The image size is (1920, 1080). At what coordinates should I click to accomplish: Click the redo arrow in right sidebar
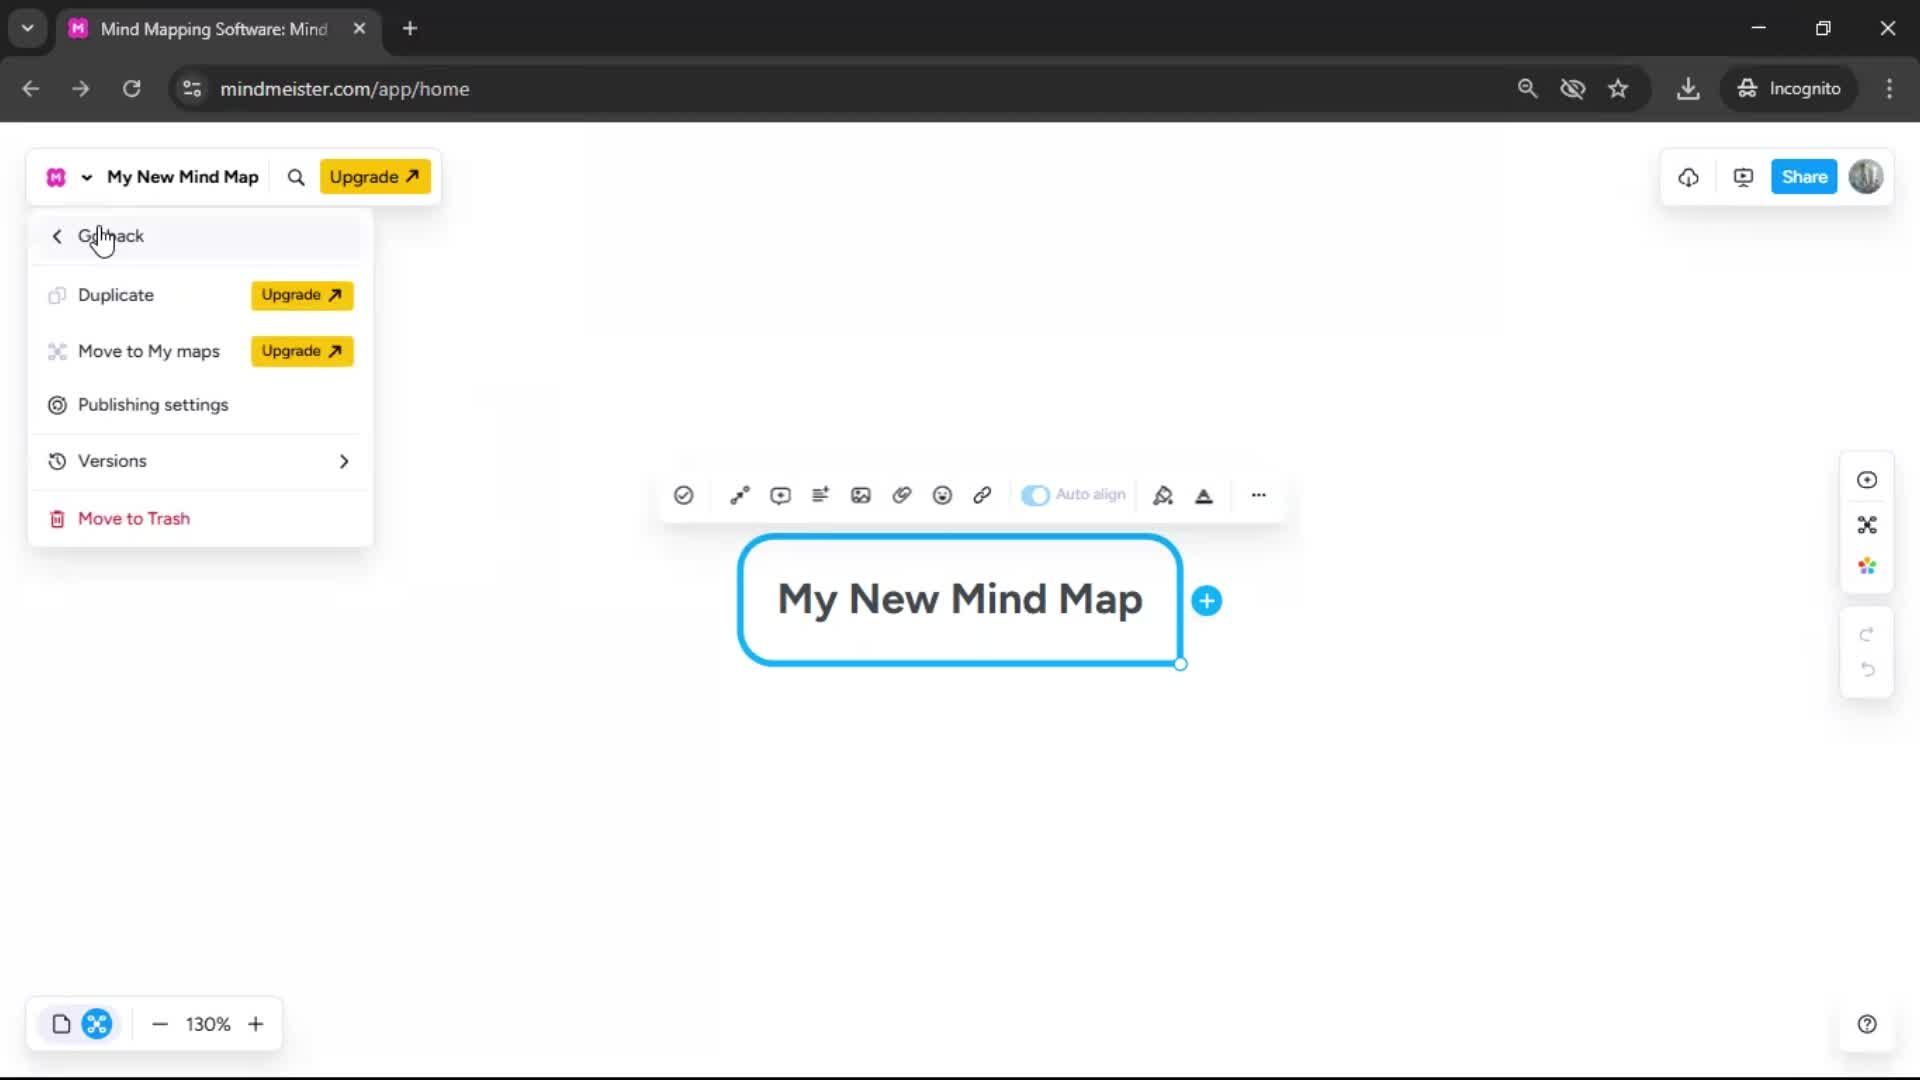1867,635
